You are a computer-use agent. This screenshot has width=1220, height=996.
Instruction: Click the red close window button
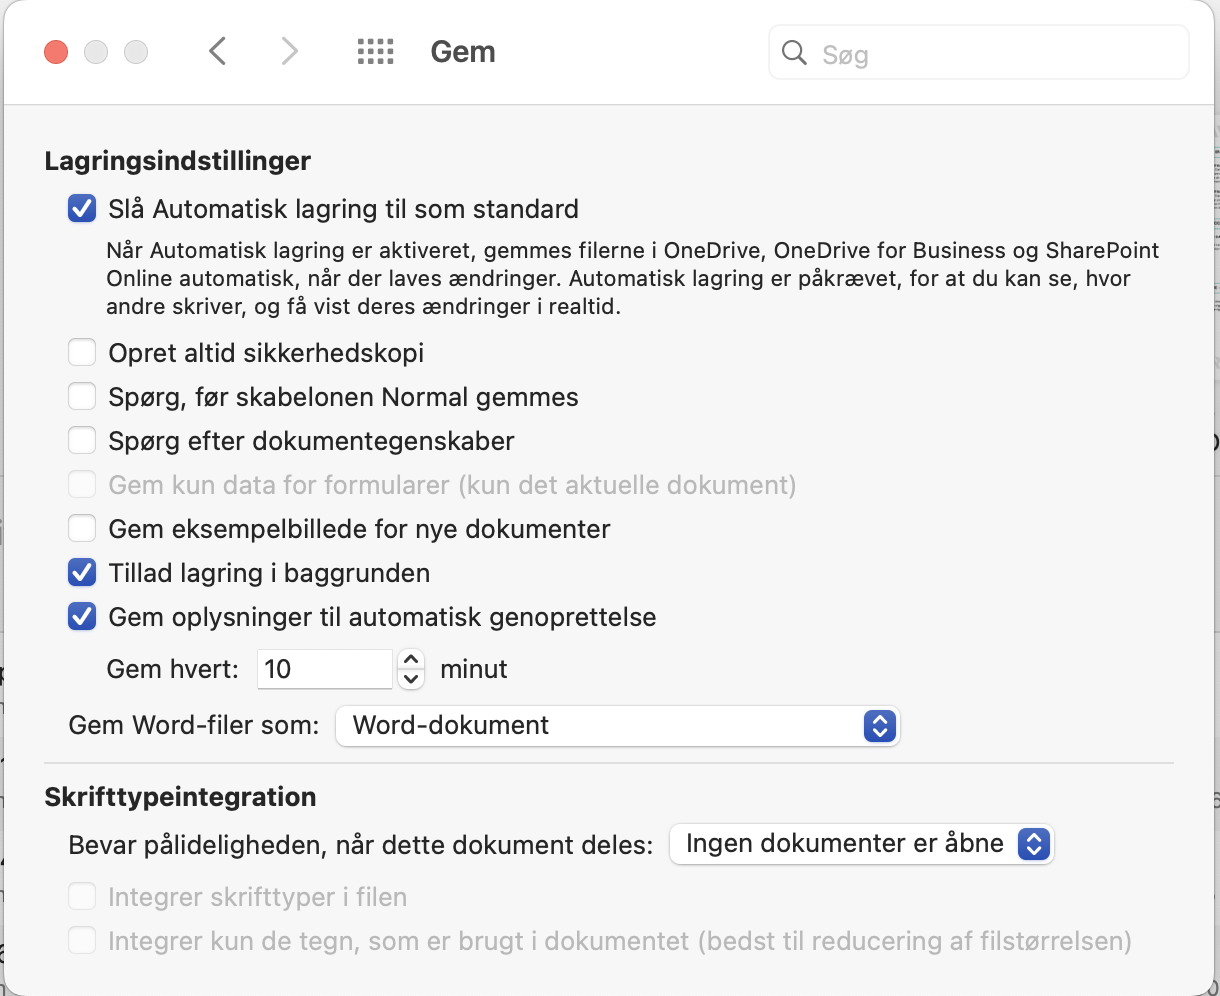(x=56, y=52)
